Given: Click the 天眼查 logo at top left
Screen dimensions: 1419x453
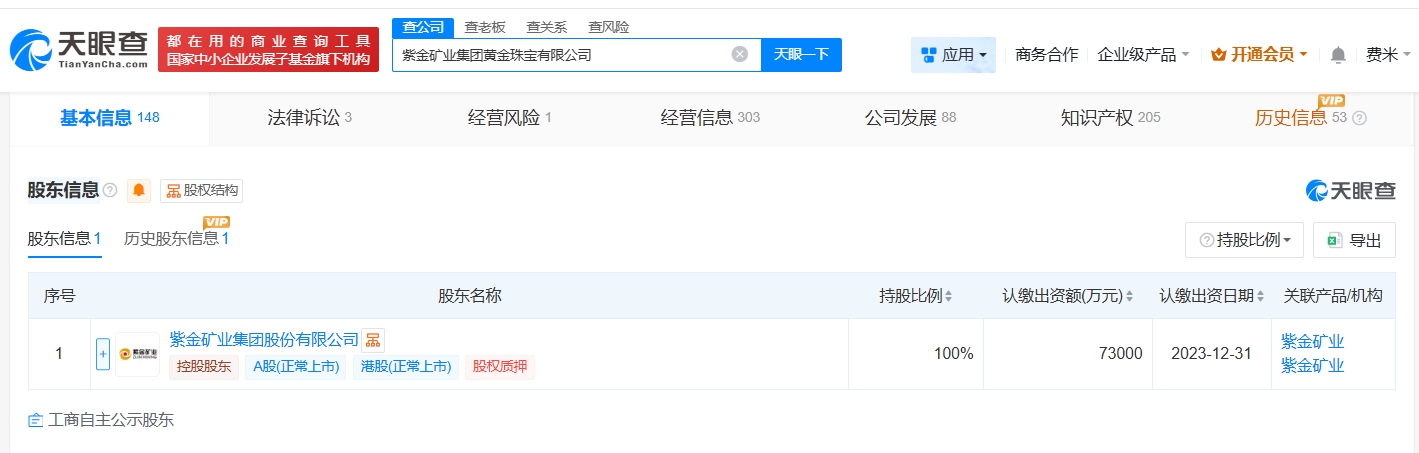Looking at the screenshot, I should pos(79,49).
